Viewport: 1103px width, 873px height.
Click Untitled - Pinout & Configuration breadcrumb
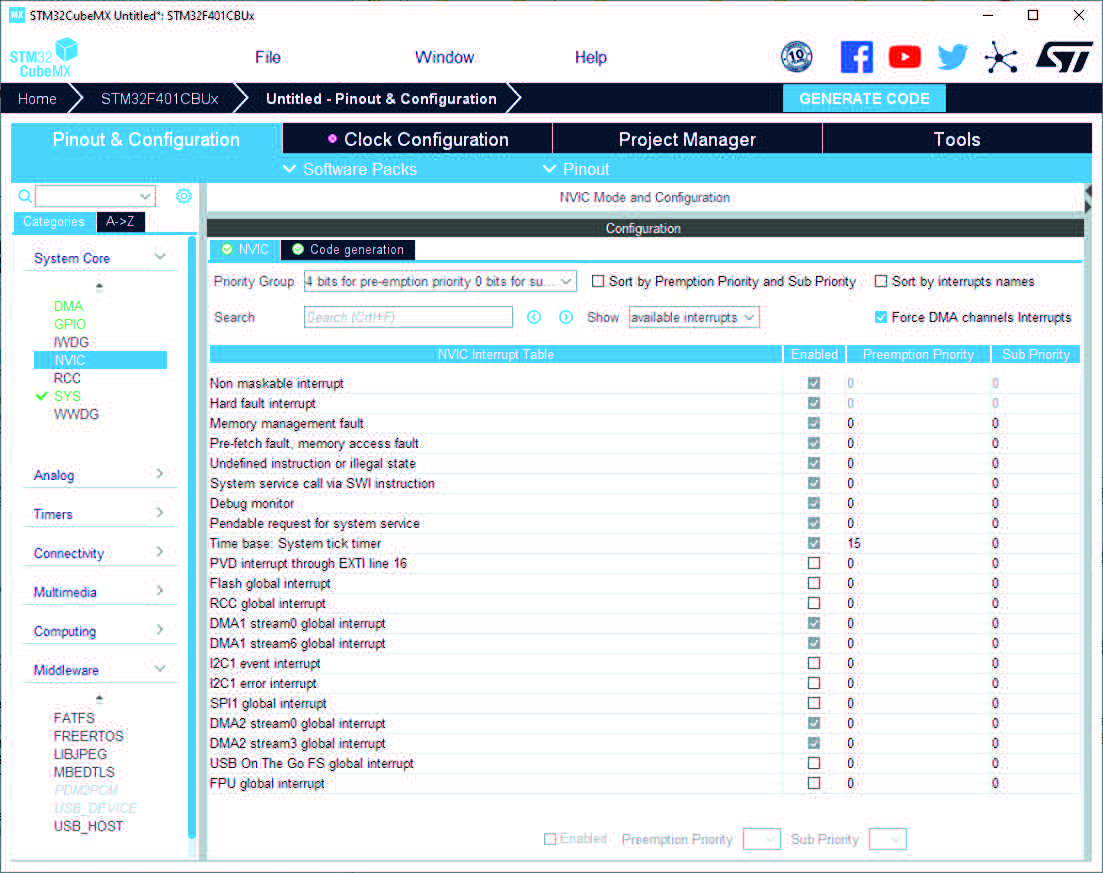click(x=381, y=98)
